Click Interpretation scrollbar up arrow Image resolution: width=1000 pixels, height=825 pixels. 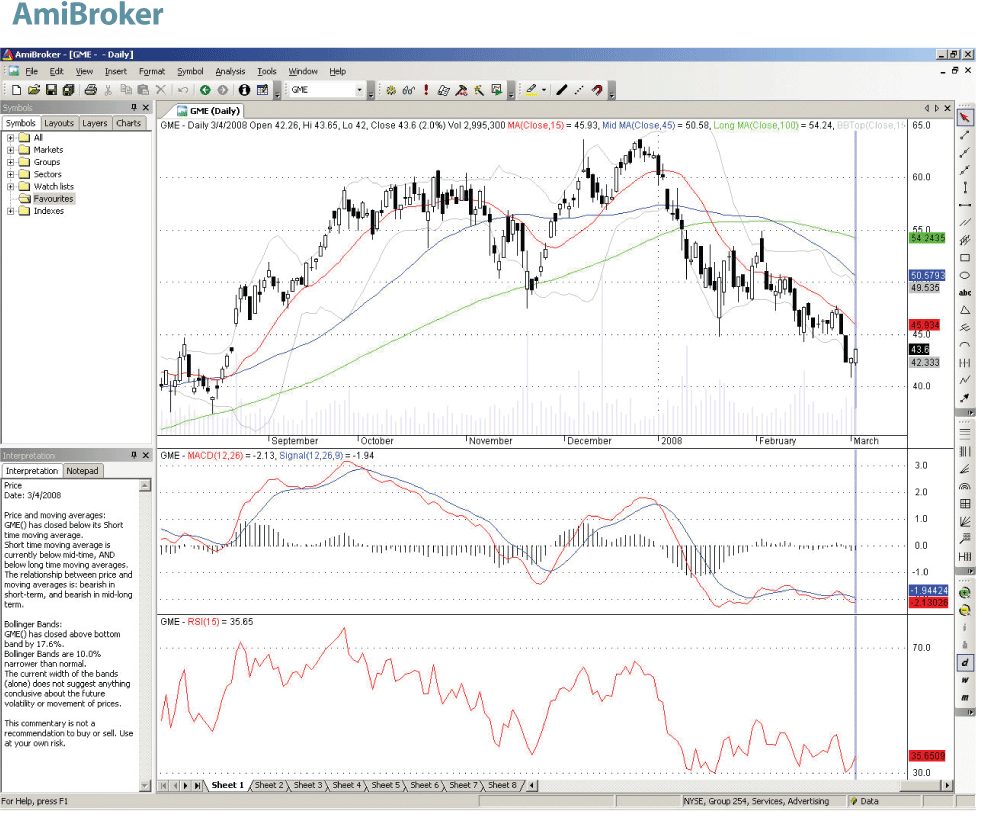[x=145, y=486]
